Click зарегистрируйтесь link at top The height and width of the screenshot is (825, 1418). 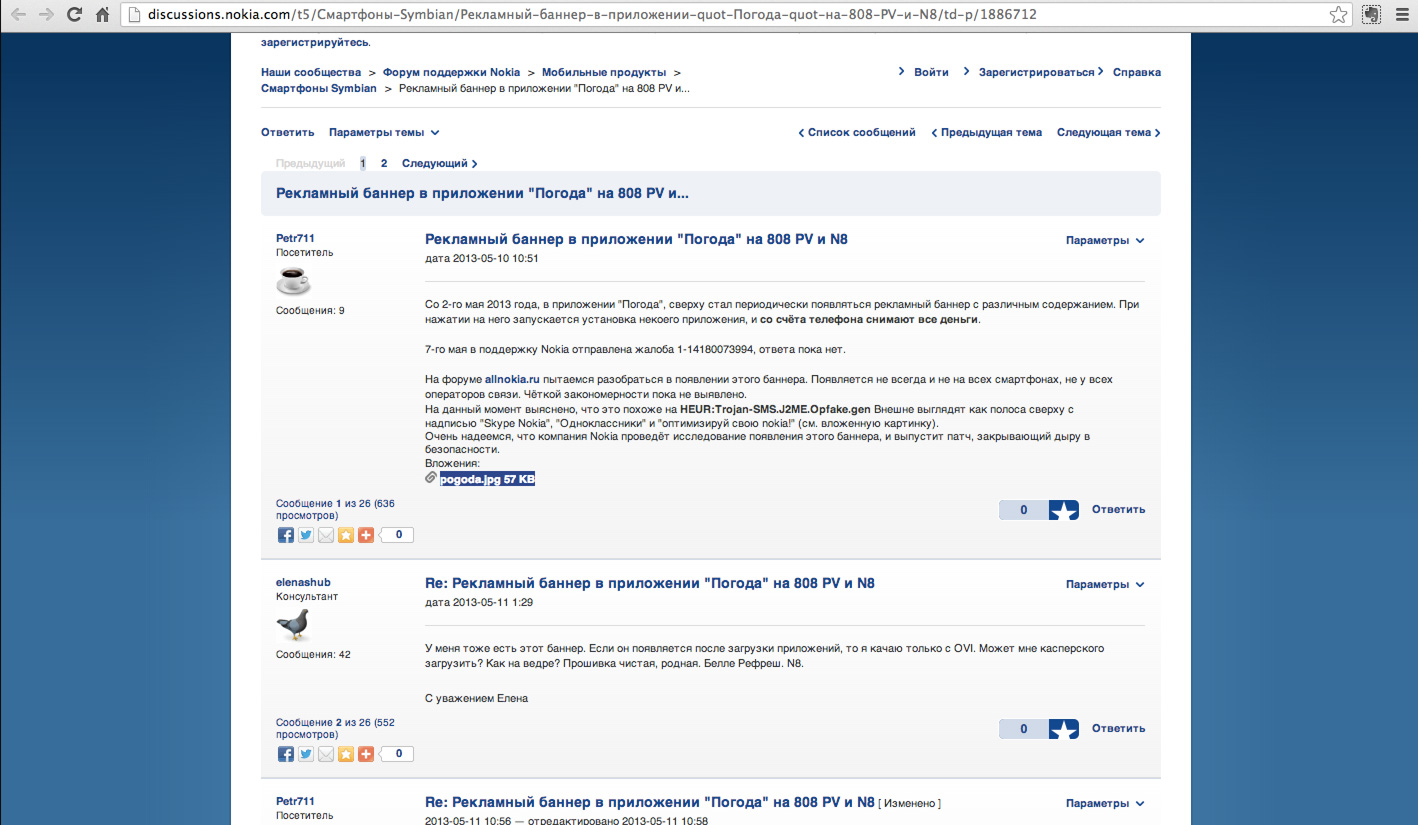click(314, 43)
